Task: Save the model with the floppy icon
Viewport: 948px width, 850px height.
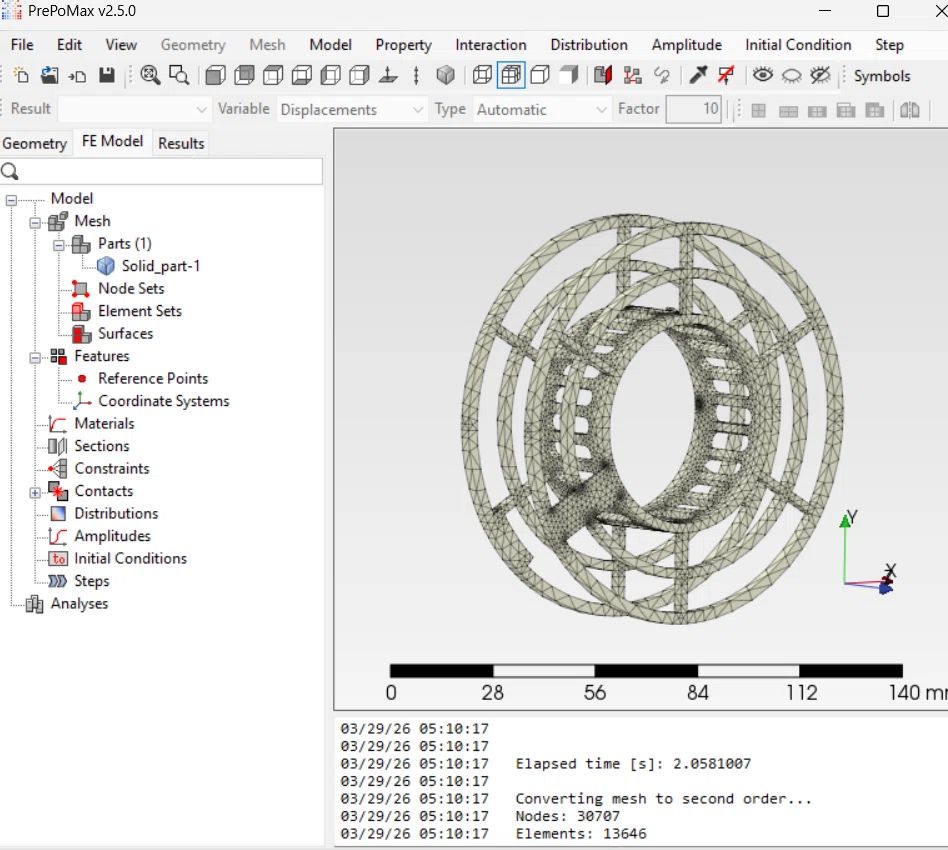Action: (107, 76)
